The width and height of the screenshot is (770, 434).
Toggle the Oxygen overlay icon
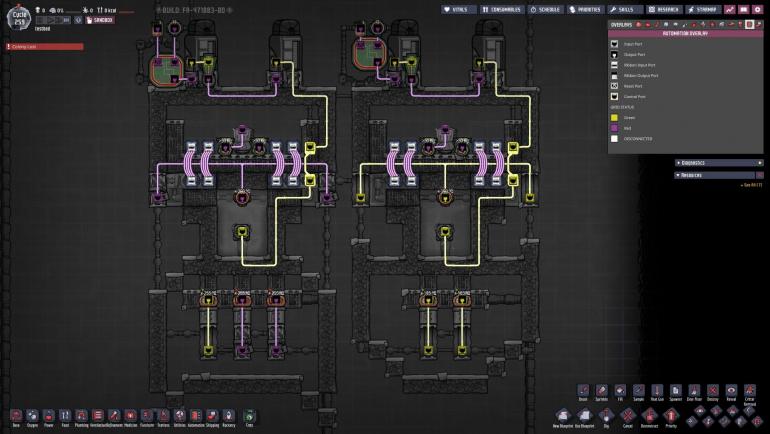(x=638, y=24)
